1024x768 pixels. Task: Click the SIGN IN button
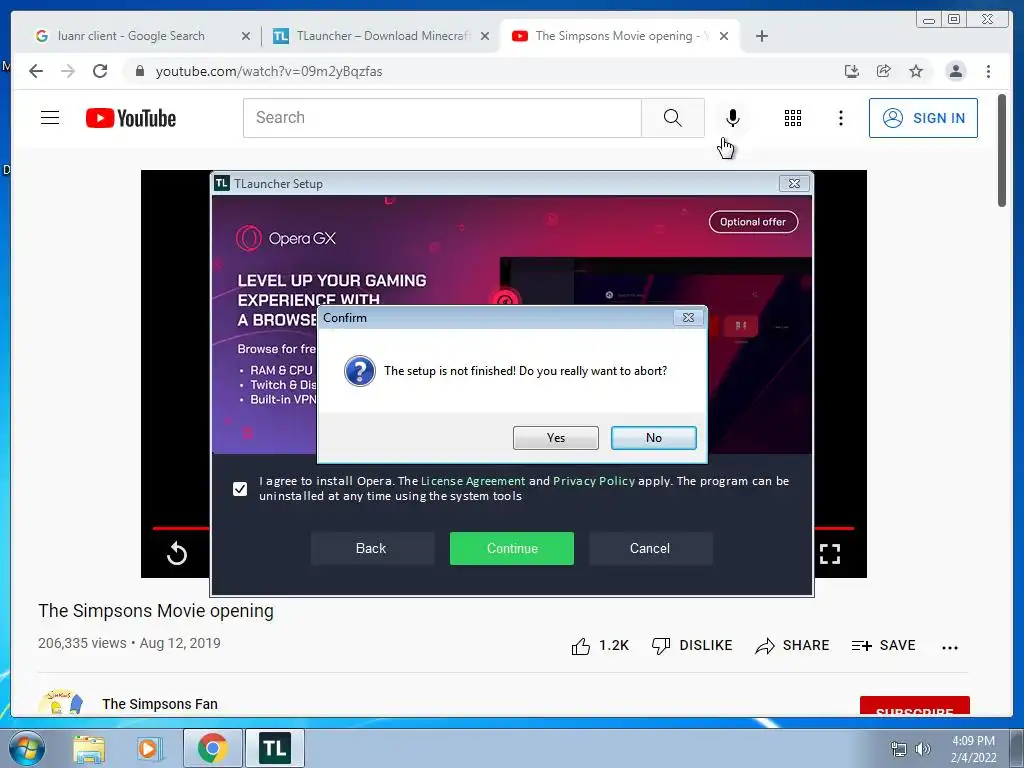click(923, 118)
